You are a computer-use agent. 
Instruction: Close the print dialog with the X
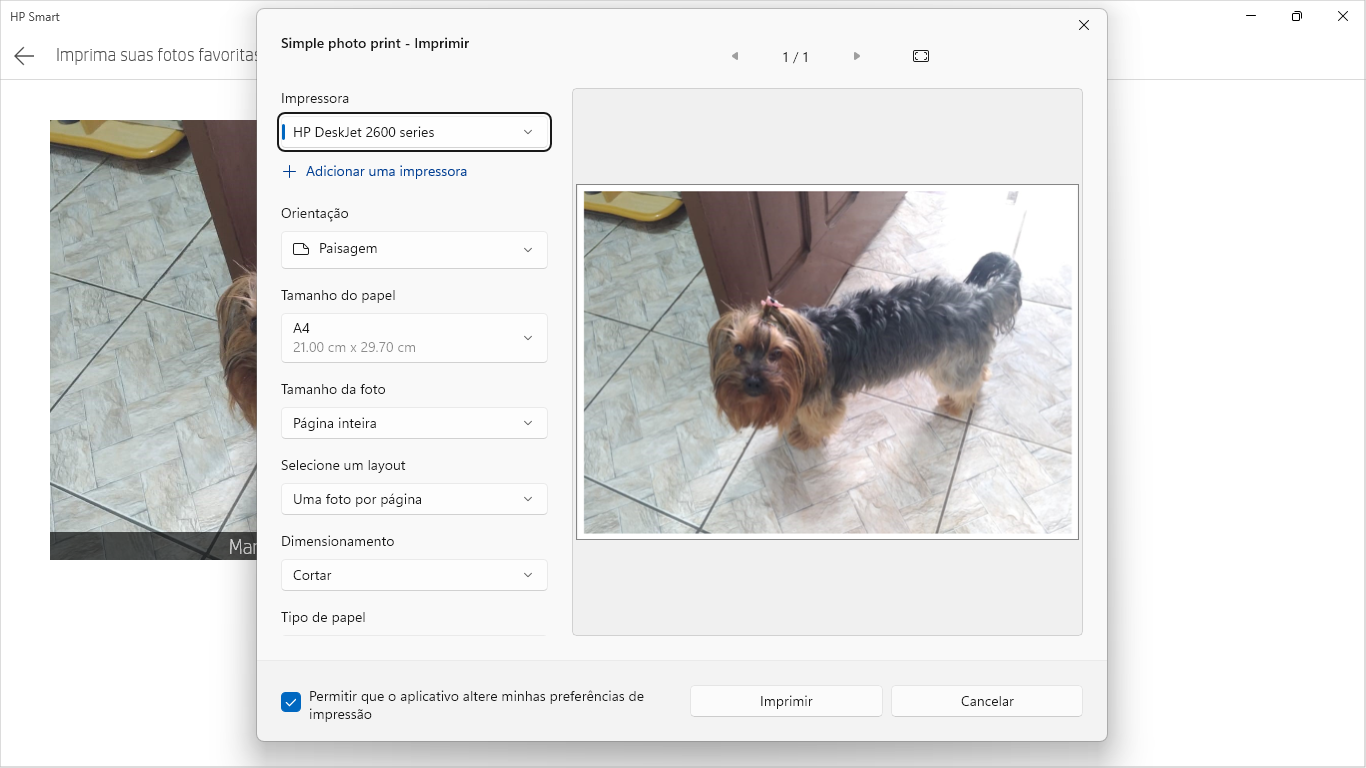pyautogui.click(x=1084, y=26)
